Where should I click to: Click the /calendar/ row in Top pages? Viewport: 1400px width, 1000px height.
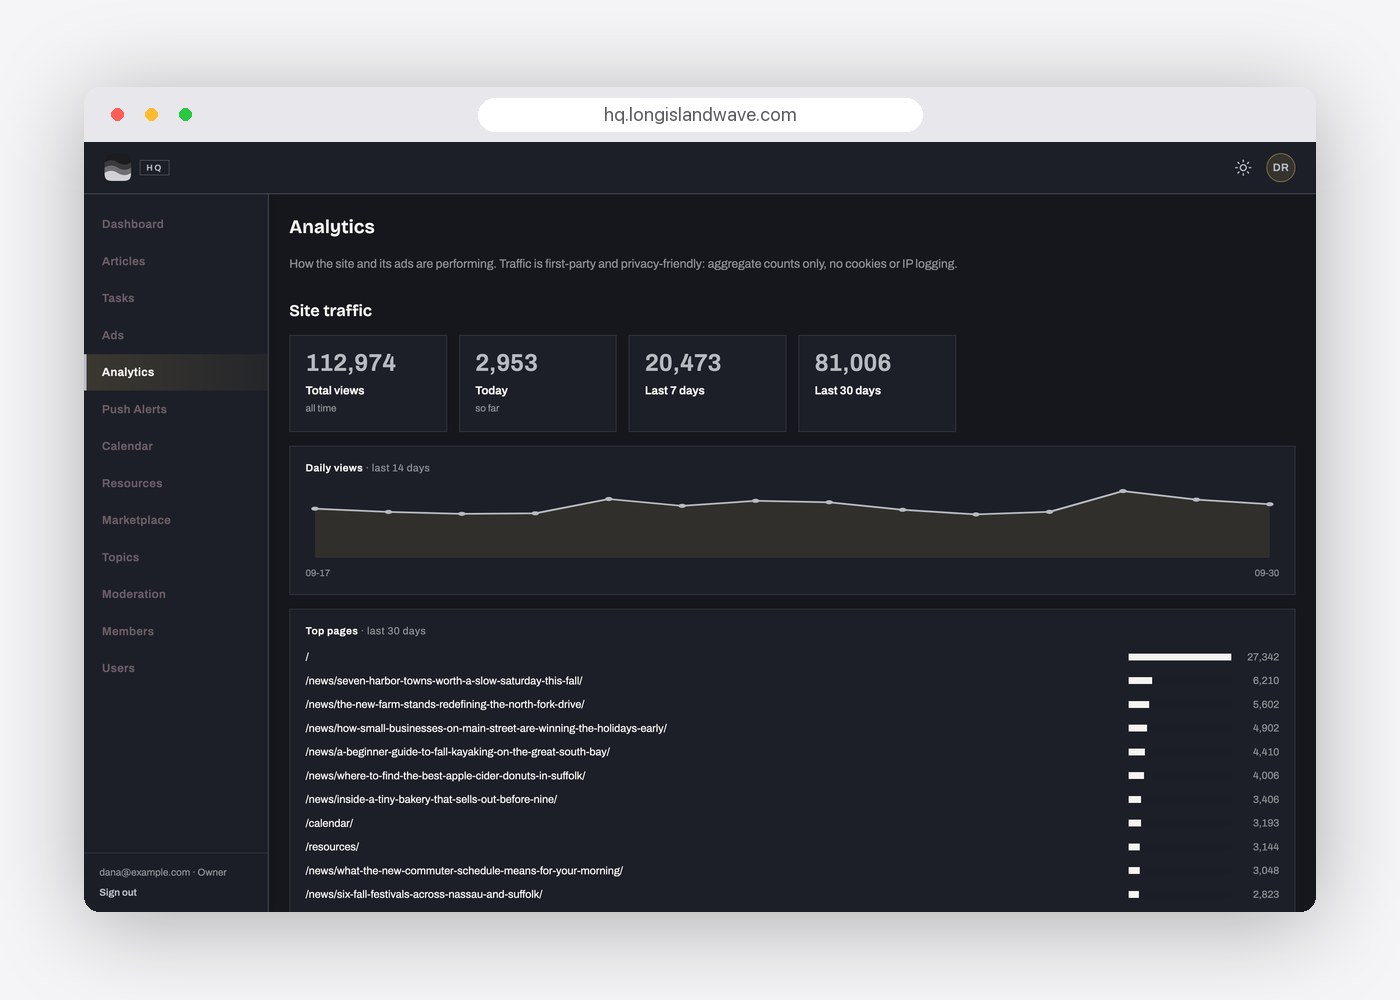(x=792, y=823)
